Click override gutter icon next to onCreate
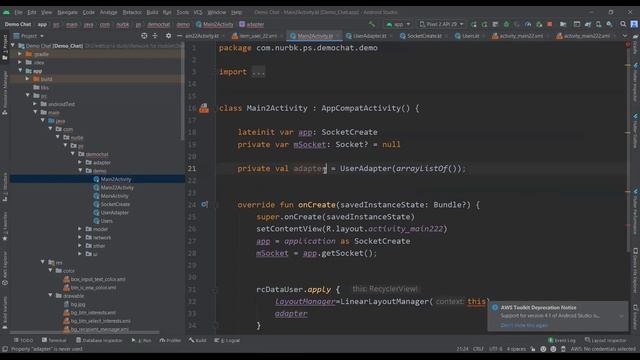The width and height of the screenshot is (640, 360). point(204,204)
